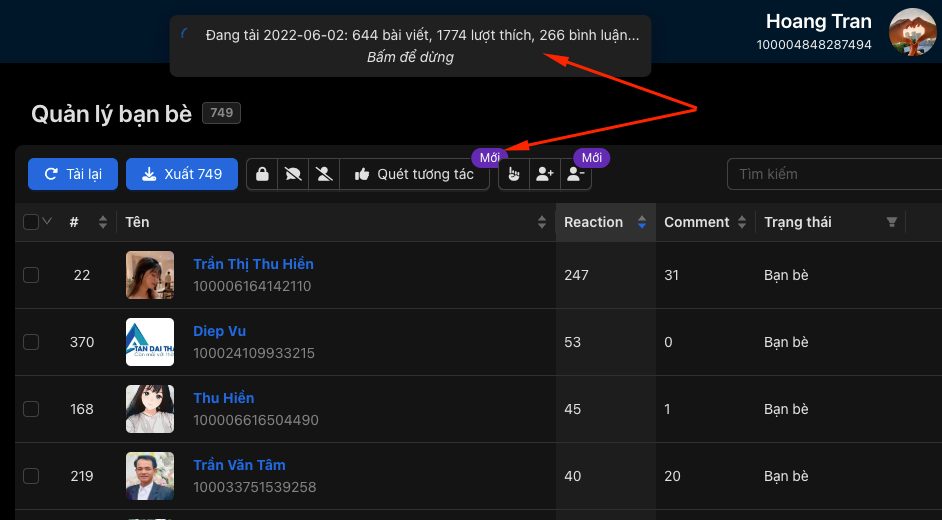Viewport: 942px width, 520px height.
Task: Click the Quản lý bạn bè heading
Action: 111,113
